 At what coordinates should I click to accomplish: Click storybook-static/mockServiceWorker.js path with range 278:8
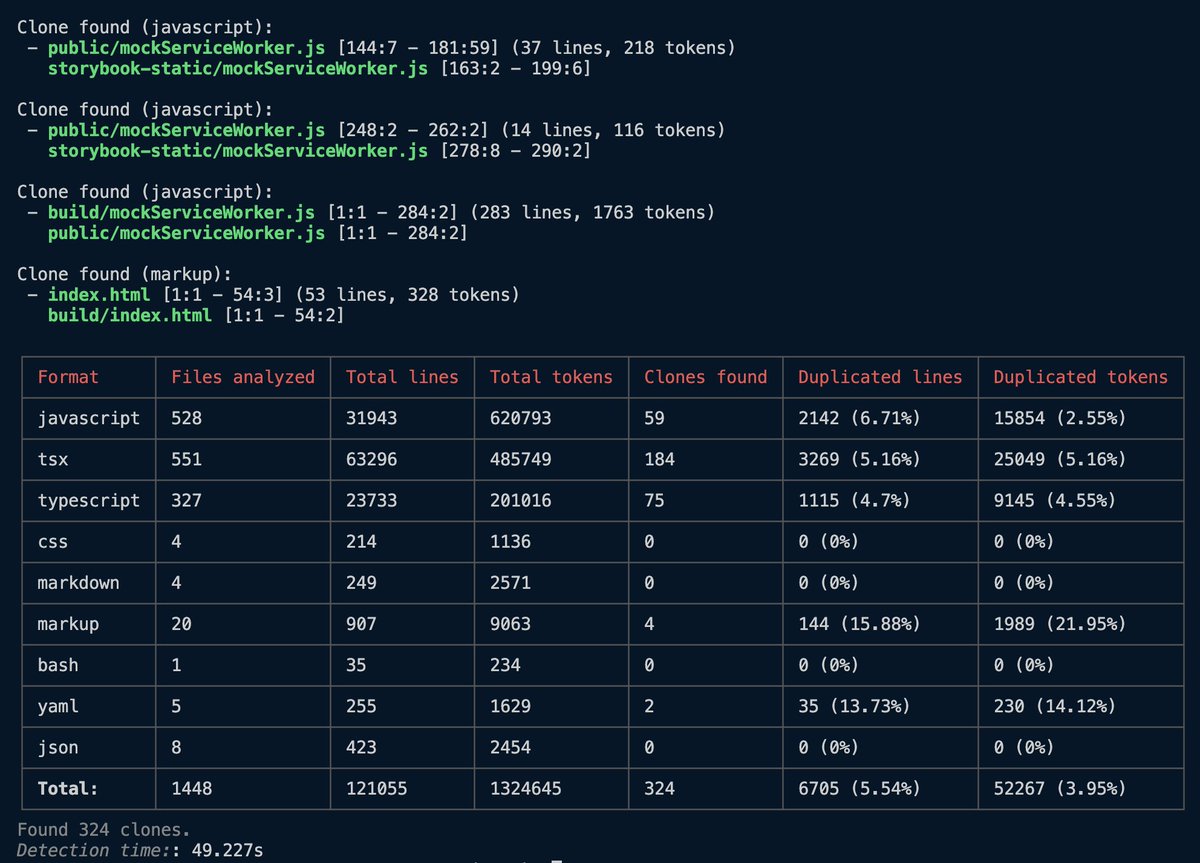(238, 150)
